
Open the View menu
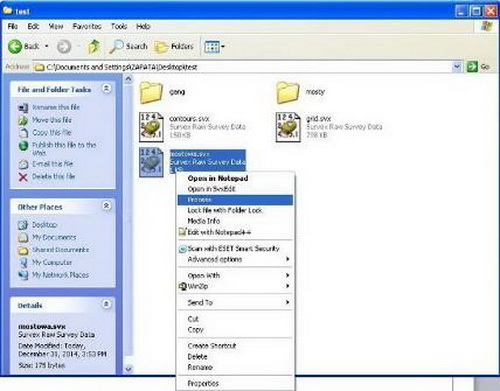pos(56,26)
